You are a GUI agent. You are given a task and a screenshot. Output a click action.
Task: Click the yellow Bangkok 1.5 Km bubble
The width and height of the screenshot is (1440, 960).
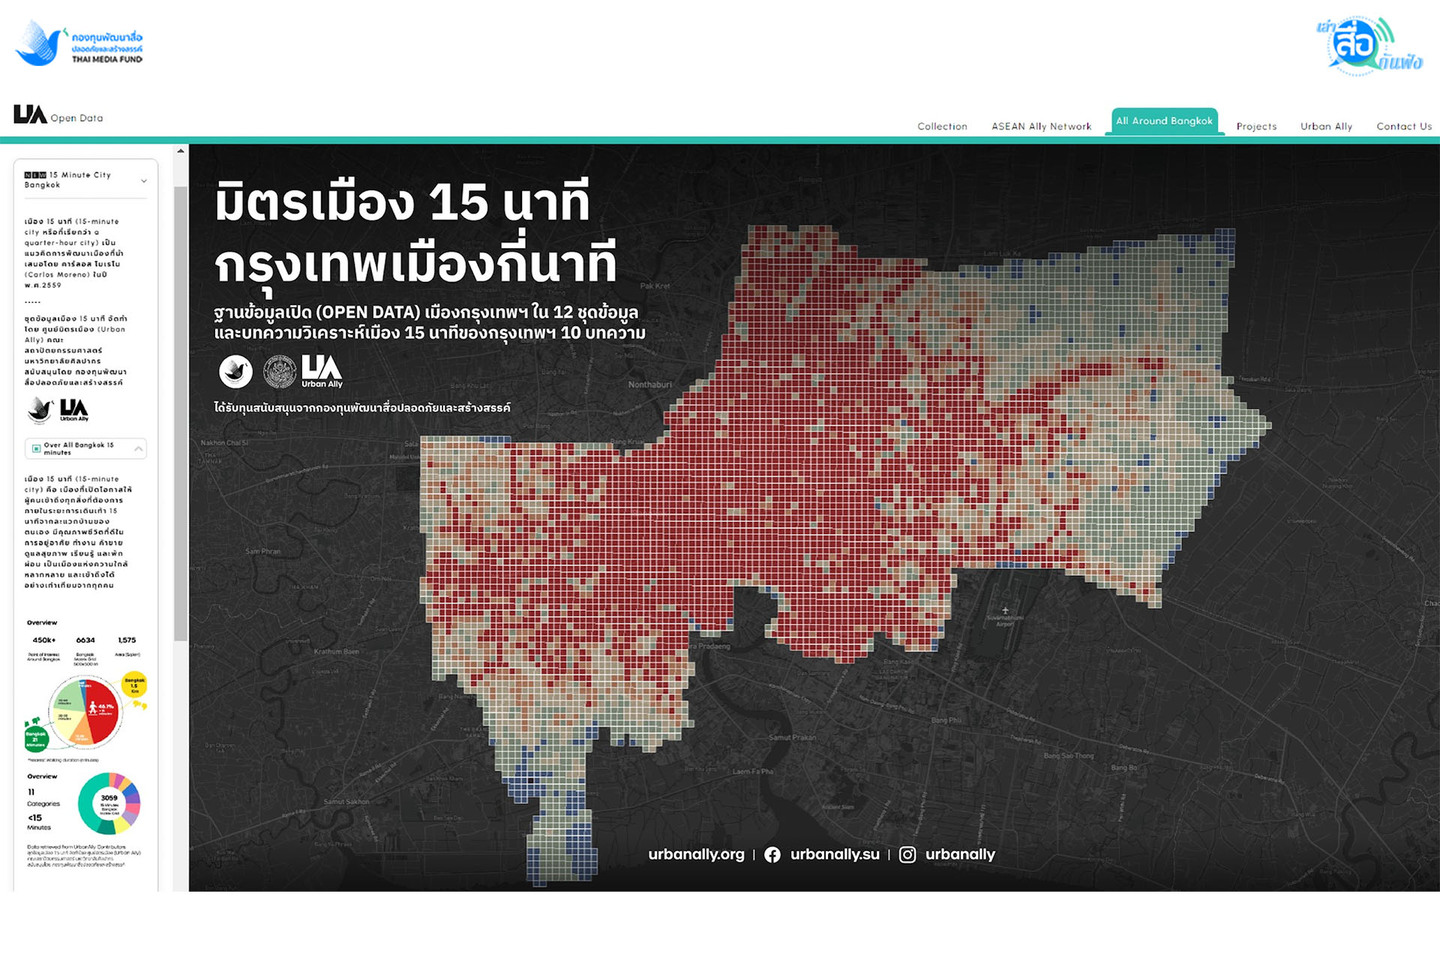[x=134, y=685]
